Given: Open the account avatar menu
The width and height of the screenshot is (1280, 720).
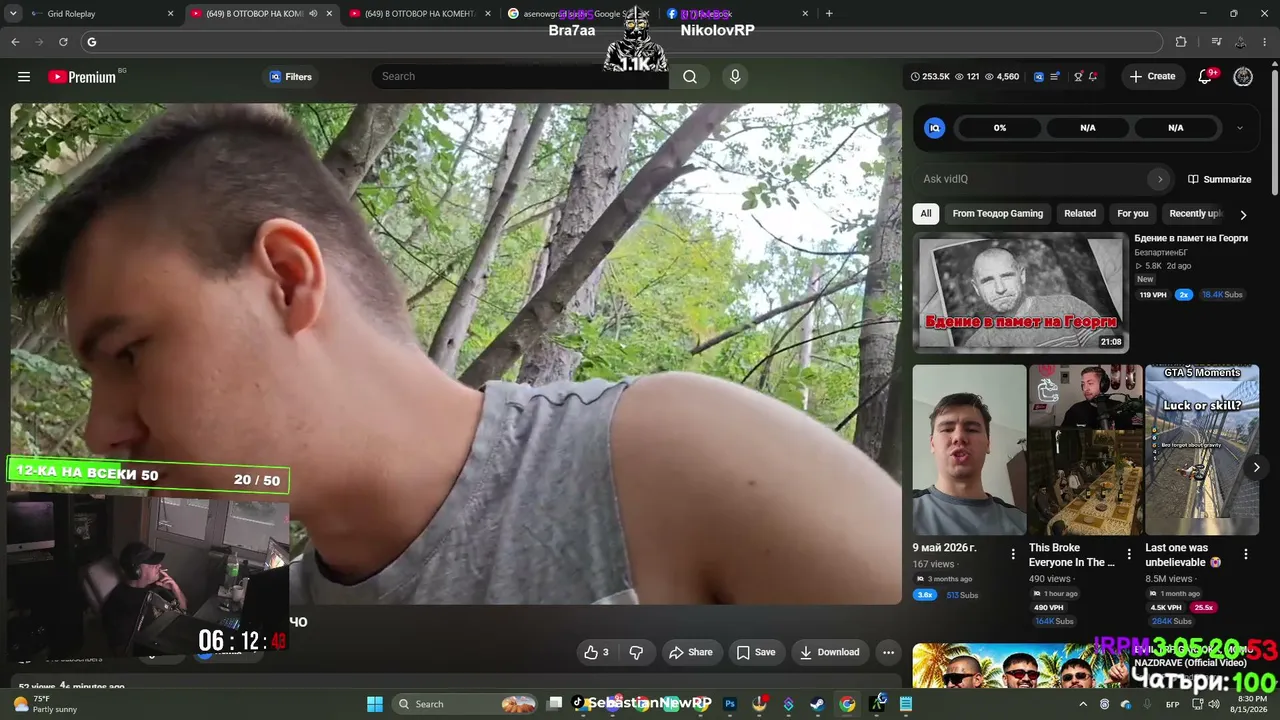Looking at the screenshot, I should (1243, 77).
